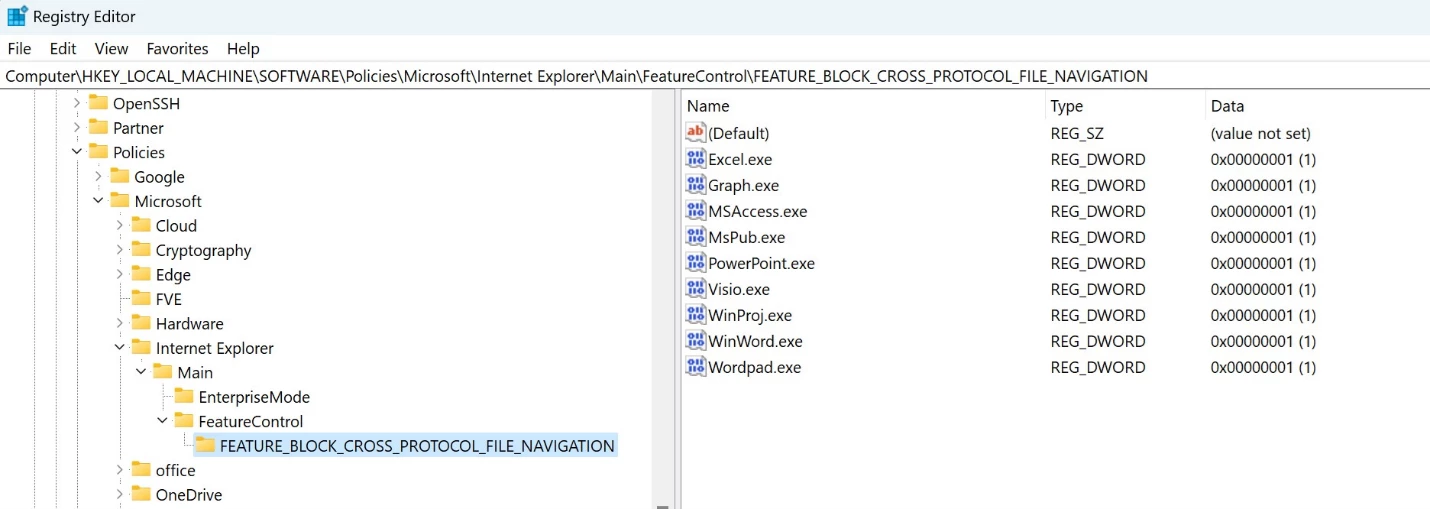This screenshot has width=1430, height=509.
Task: Click the DWORD icon next to MsPub.exe
Action: point(696,237)
